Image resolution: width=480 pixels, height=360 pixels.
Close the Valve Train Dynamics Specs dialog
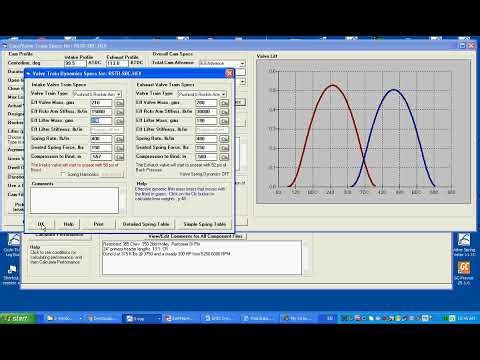tap(229, 73)
